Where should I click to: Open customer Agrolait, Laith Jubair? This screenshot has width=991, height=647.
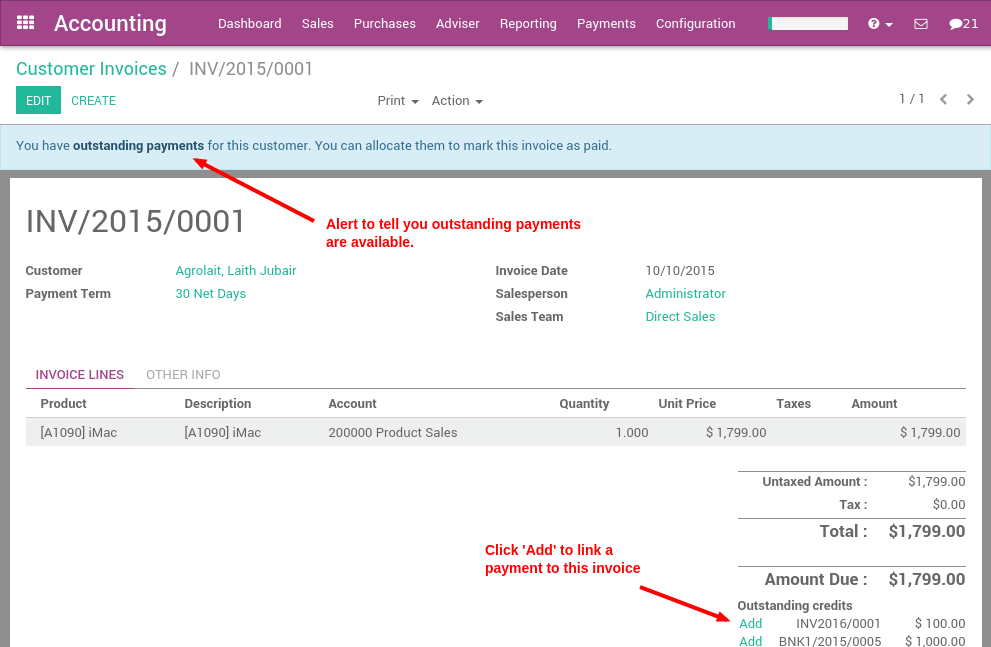pyautogui.click(x=235, y=270)
